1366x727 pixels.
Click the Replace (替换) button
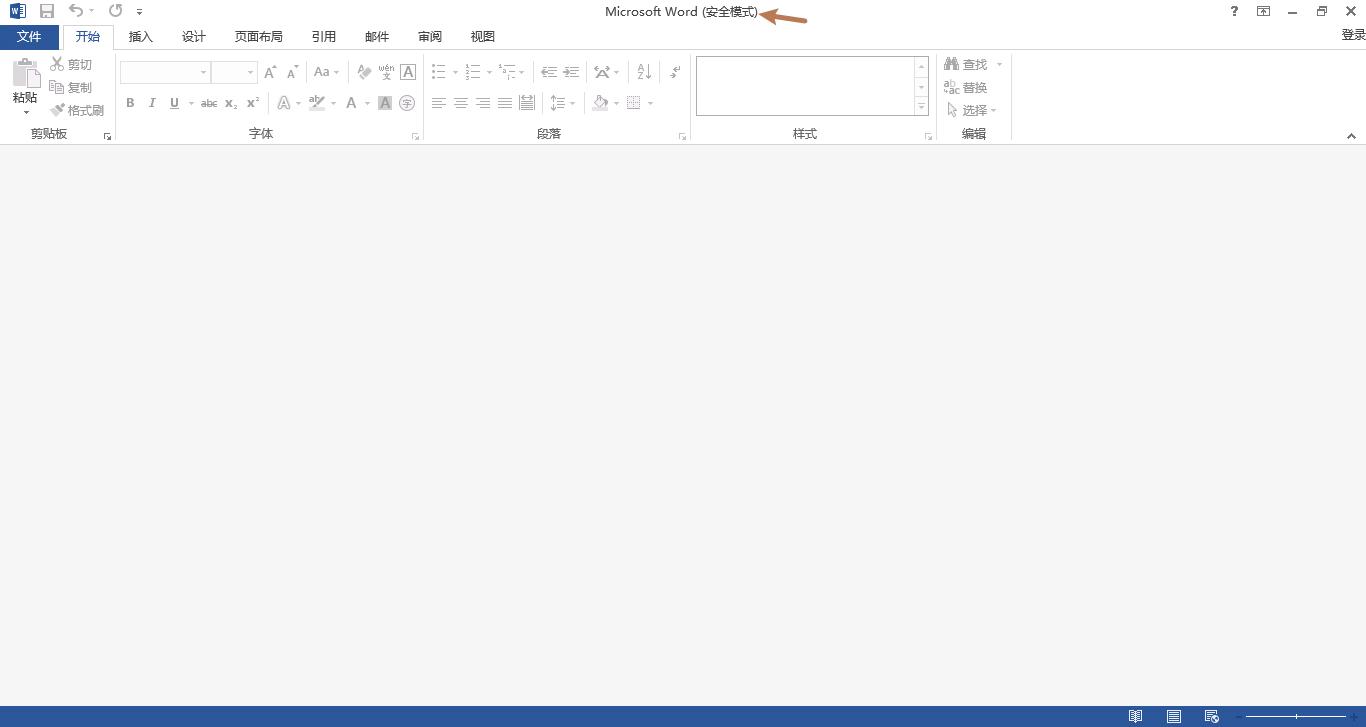(x=966, y=88)
